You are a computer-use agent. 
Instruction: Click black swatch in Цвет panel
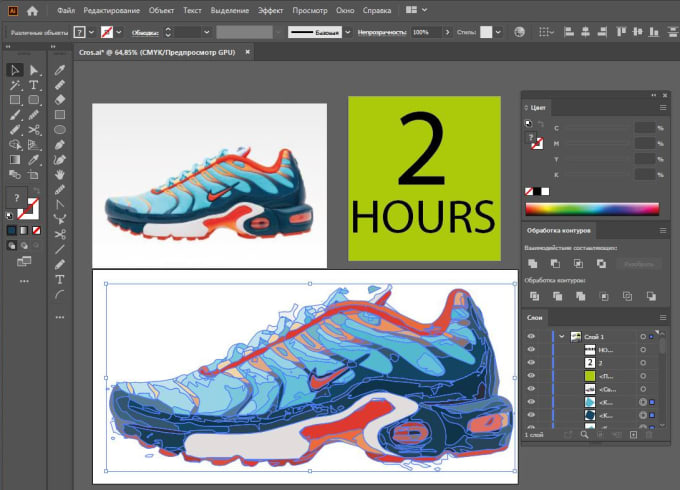(x=537, y=191)
